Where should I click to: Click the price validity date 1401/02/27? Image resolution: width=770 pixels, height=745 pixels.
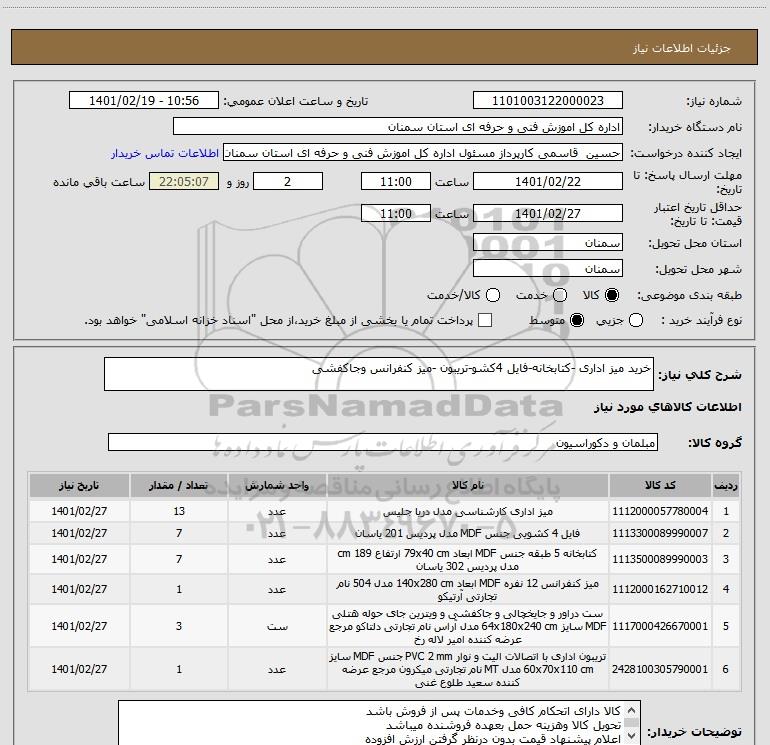pyautogui.click(x=548, y=213)
